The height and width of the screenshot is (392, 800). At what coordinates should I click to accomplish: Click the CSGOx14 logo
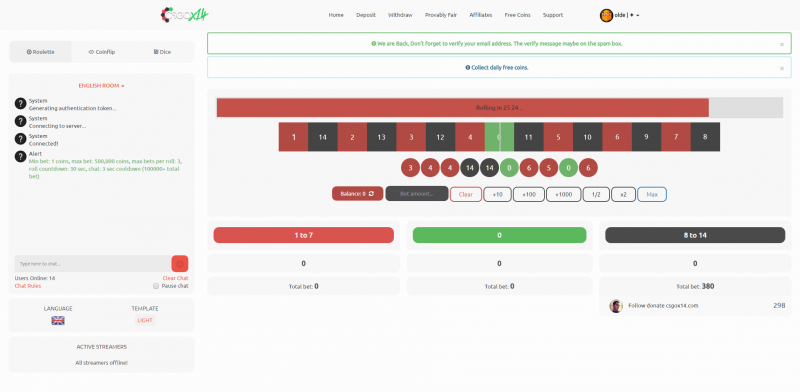pos(184,15)
